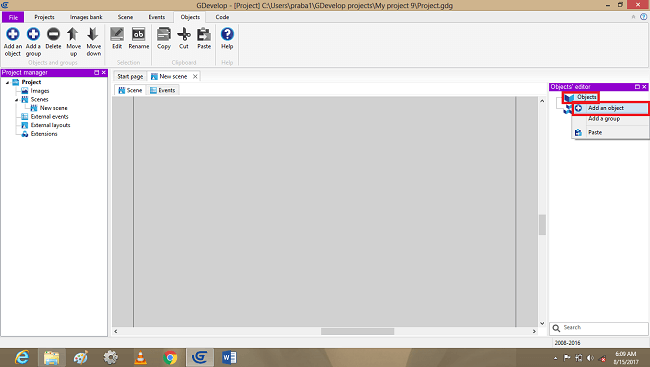Image resolution: width=650 pixels, height=367 pixels.
Task: Click the Paste ribbon icon
Action: [x=204, y=34]
